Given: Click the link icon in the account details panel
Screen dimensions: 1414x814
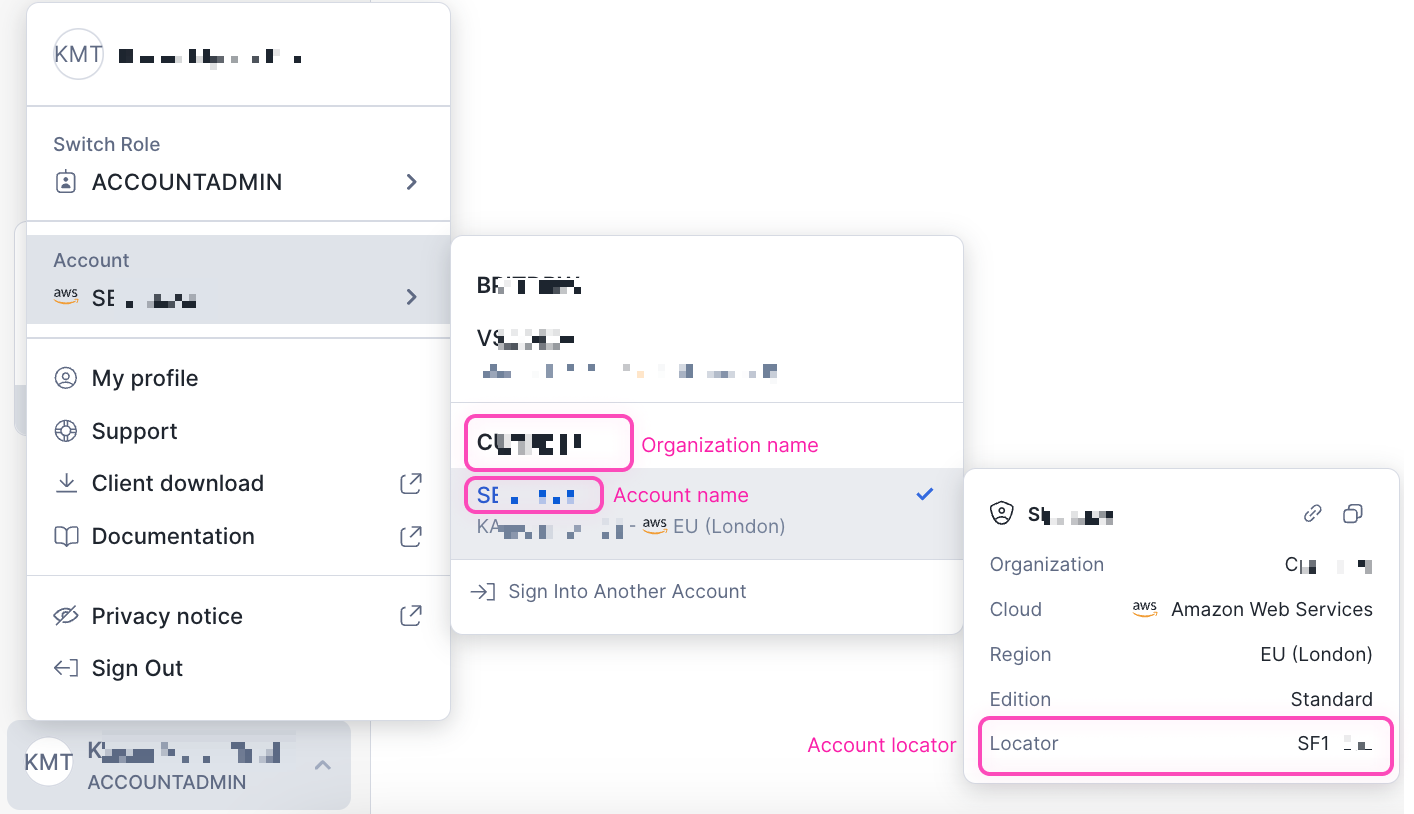Looking at the screenshot, I should (1312, 514).
